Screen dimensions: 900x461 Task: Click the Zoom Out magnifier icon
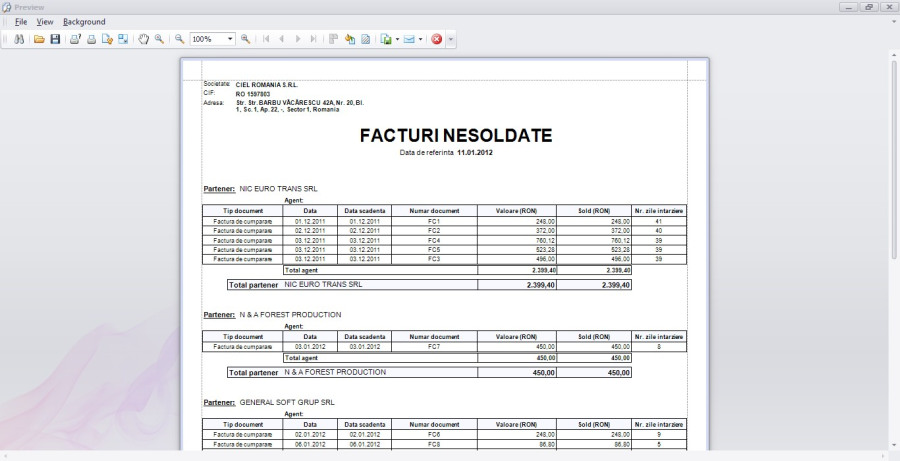click(x=180, y=39)
